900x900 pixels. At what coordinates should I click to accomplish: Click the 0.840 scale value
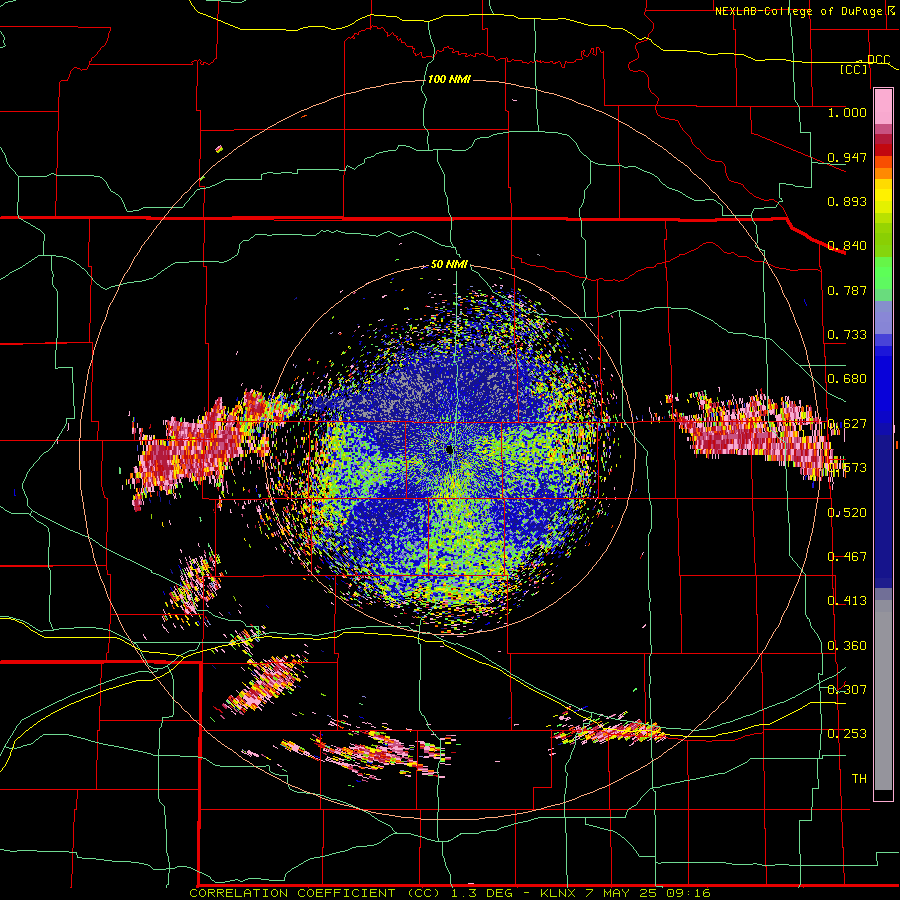[847, 246]
